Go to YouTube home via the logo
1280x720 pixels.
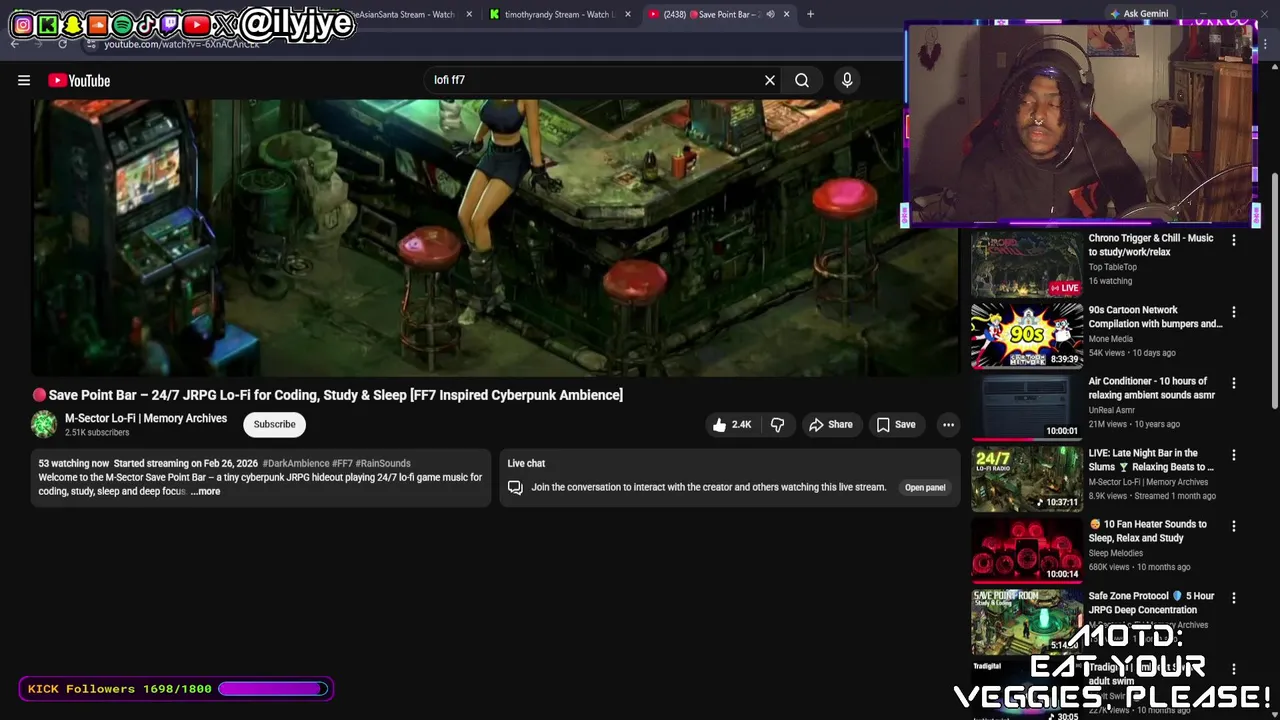(x=79, y=80)
